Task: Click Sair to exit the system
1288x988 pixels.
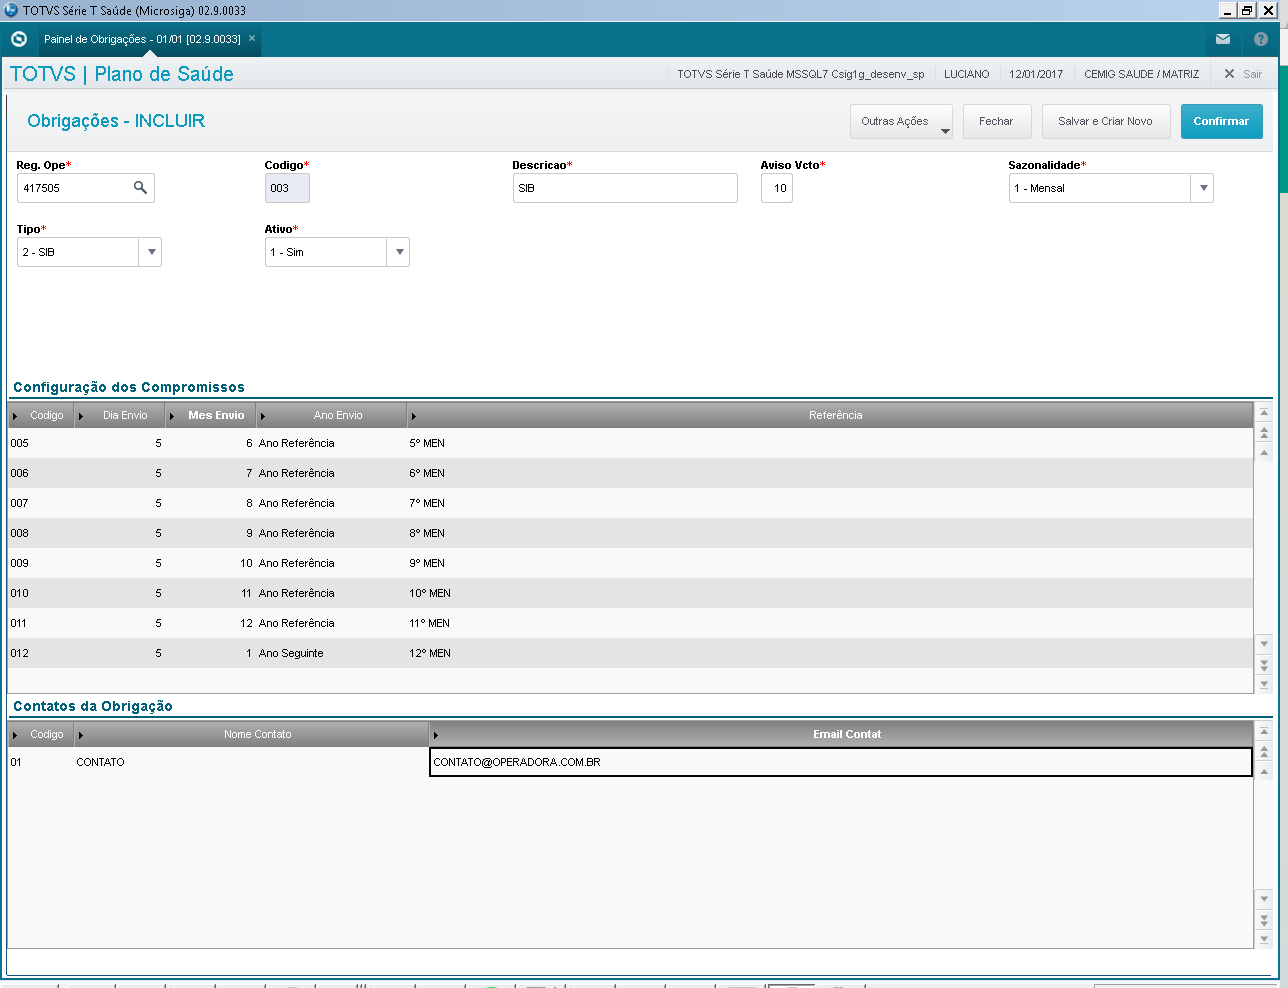Action: click(1243, 74)
